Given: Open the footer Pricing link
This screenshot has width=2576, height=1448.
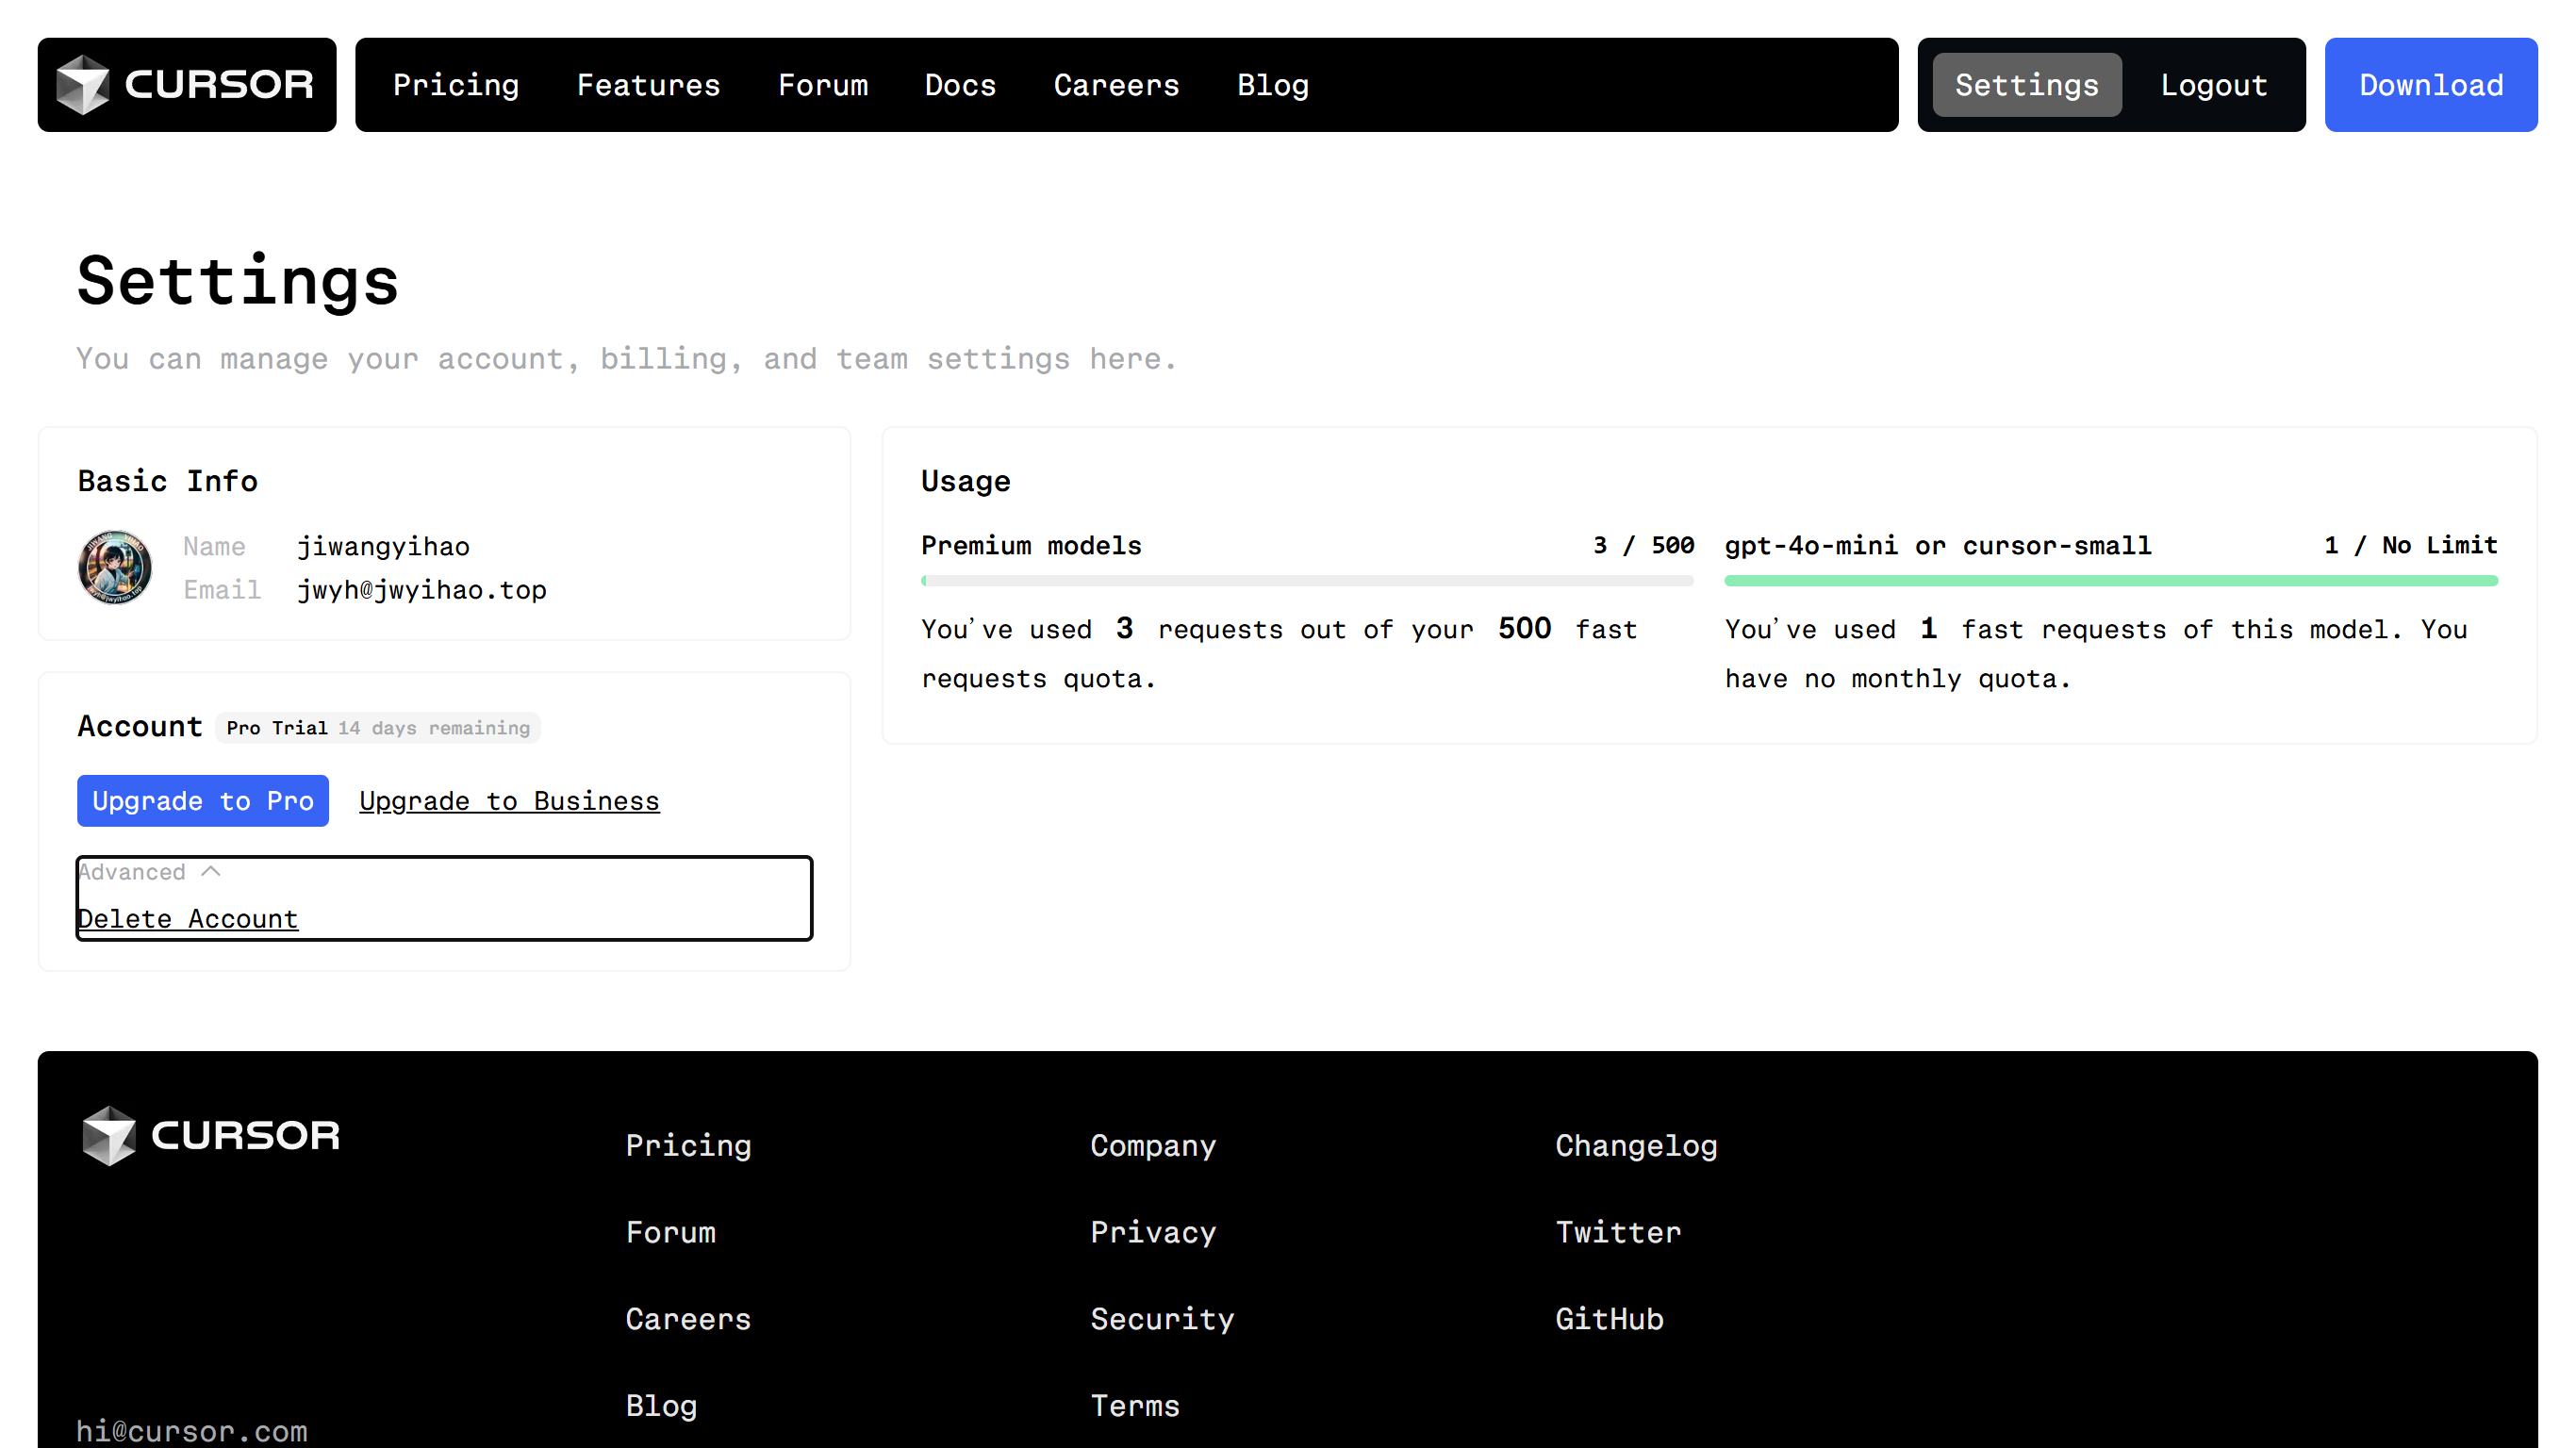Looking at the screenshot, I should (x=688, y=1145).
